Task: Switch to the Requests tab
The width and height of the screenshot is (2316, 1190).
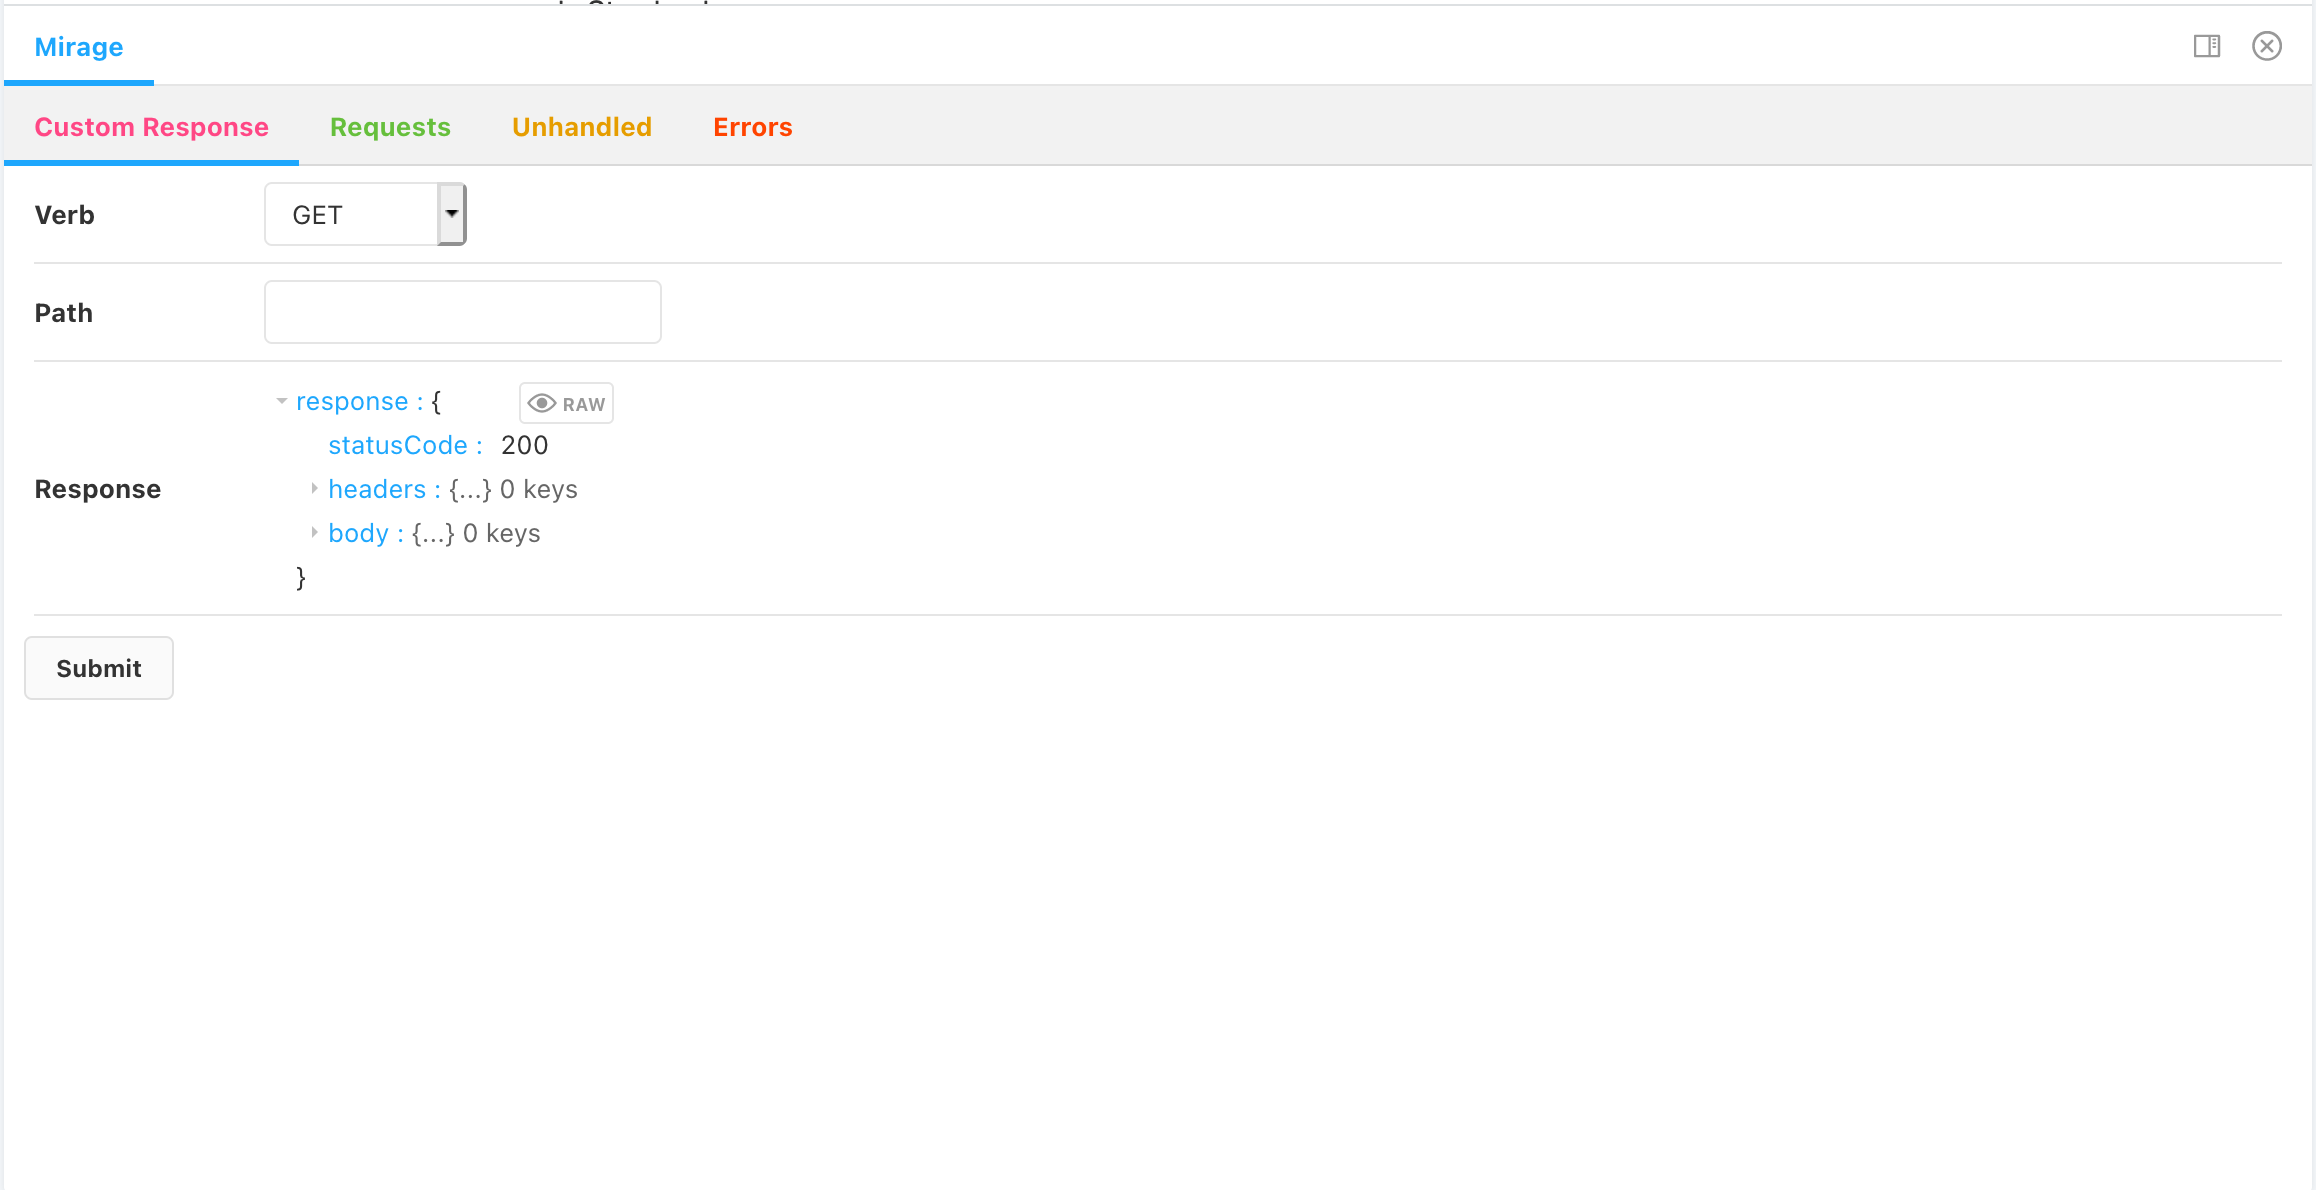Action: 390,127
